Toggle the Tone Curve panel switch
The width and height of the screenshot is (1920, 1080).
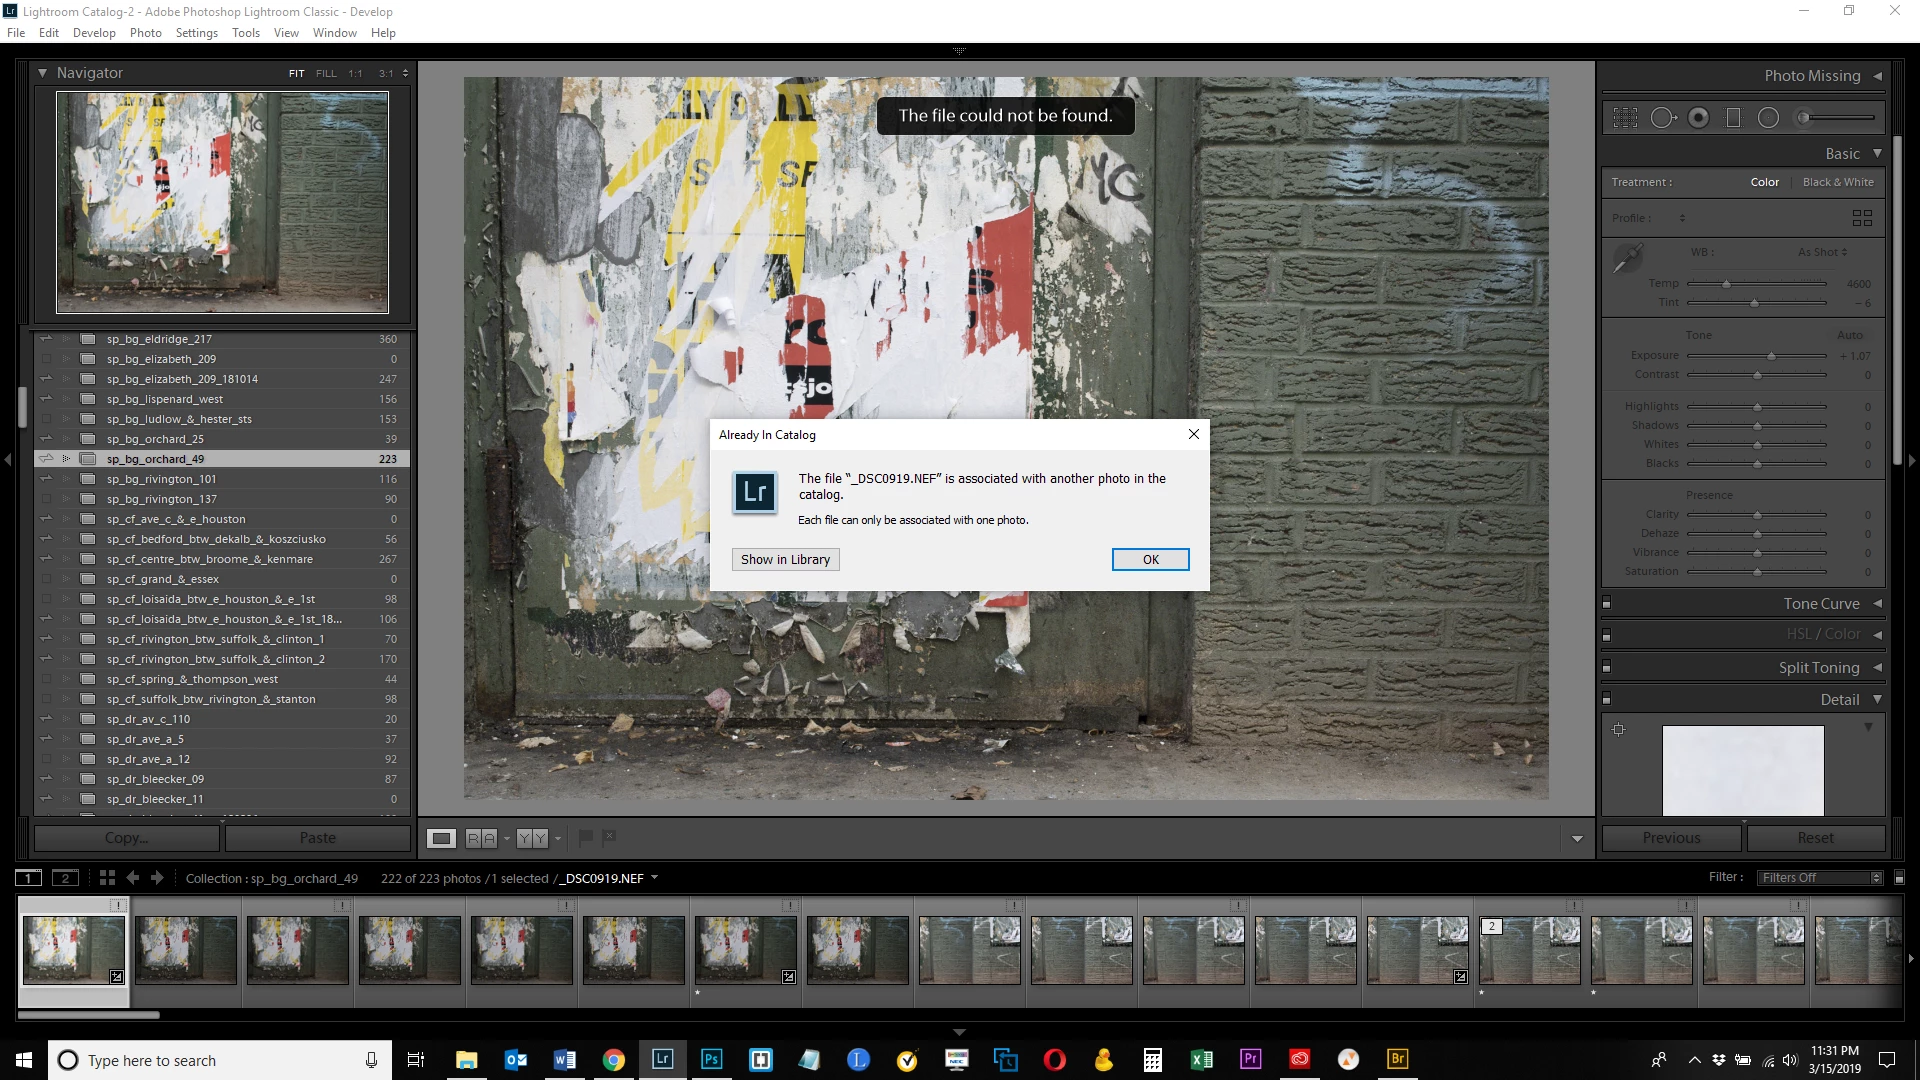pyautogui.click(x=1607, y=604)
